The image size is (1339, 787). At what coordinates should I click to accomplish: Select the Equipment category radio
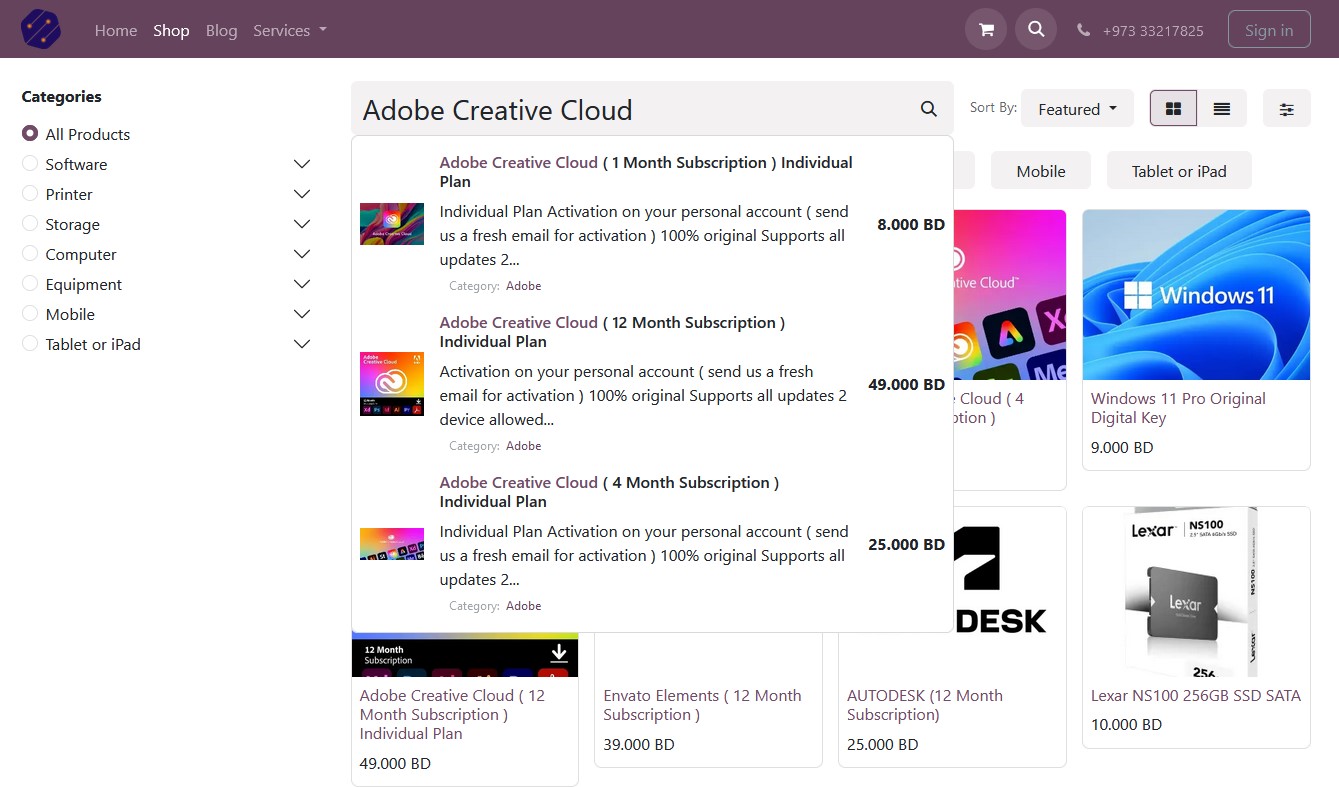(30, 283)
